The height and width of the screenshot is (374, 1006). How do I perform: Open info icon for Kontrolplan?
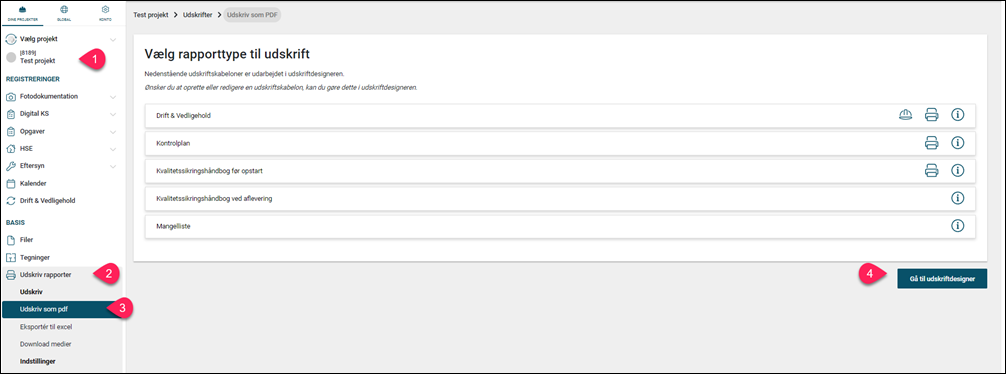958,142
